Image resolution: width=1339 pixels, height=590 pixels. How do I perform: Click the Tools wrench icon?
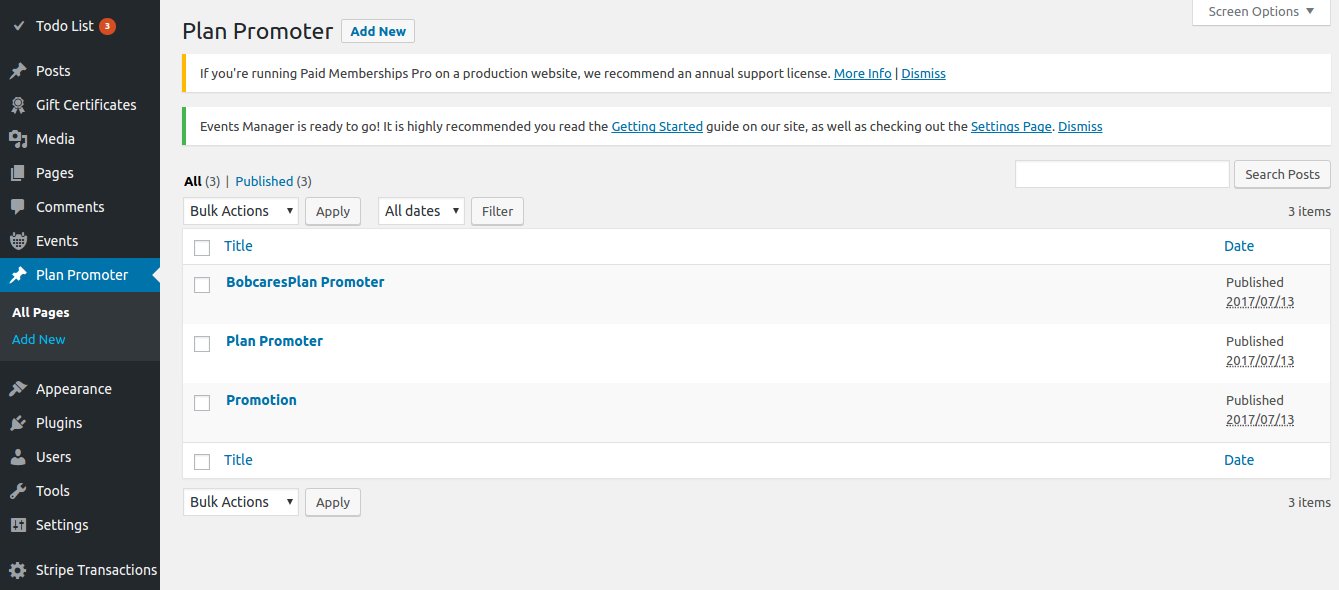(18, 491)
